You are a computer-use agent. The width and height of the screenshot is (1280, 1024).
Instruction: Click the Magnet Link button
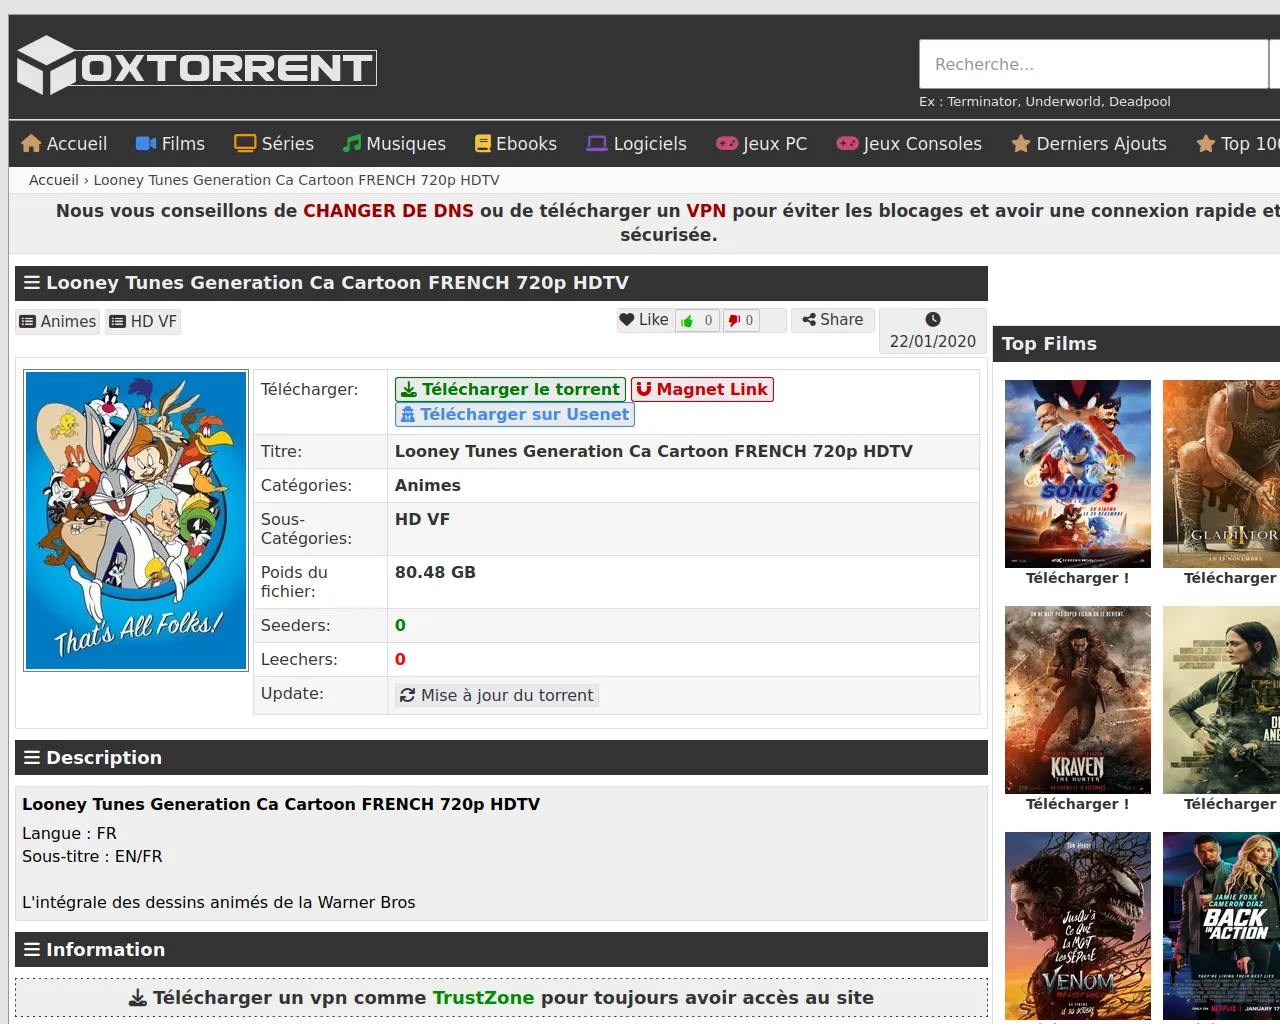(702, 389)
